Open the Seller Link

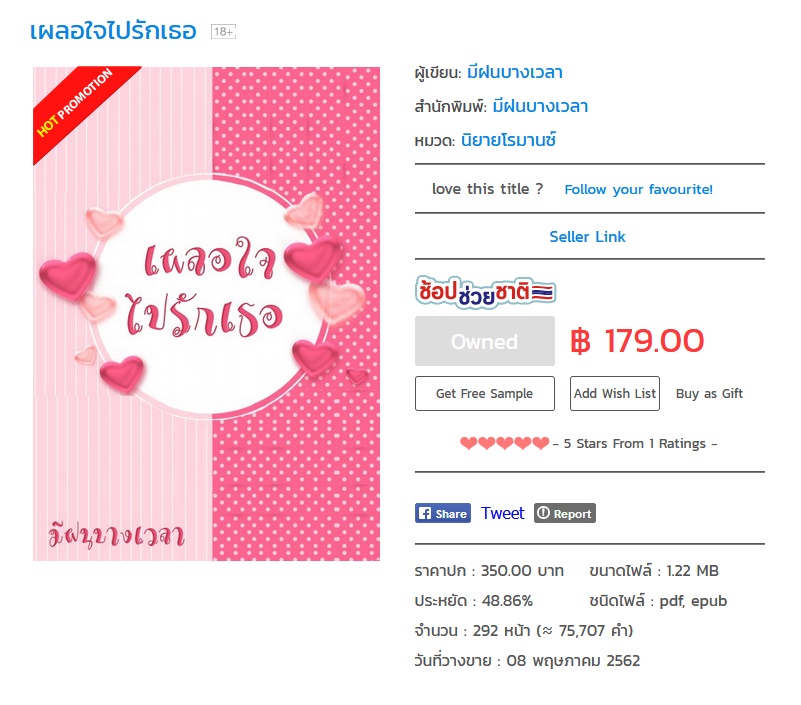[x=587, y=237]
